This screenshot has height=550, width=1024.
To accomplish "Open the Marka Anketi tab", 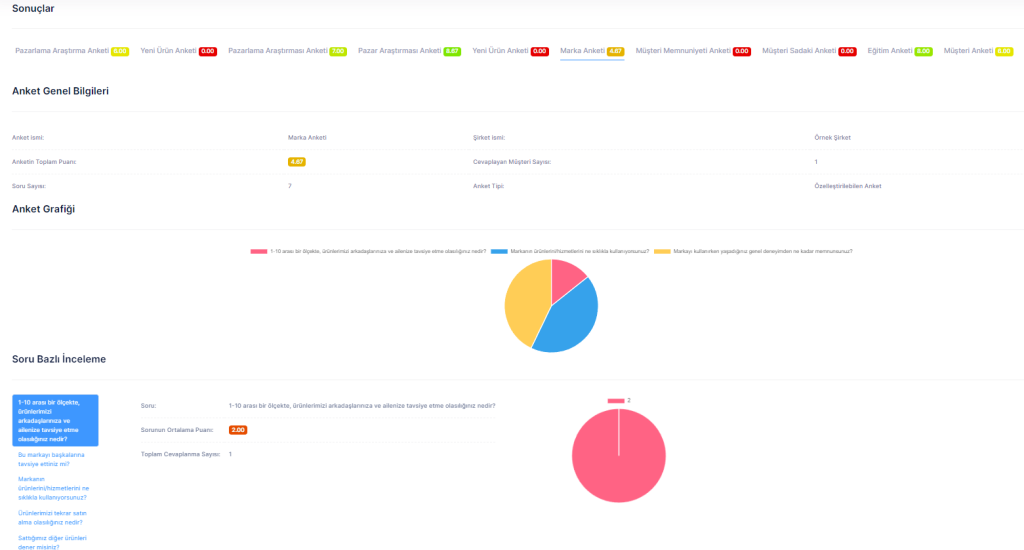I will (592, 51).
